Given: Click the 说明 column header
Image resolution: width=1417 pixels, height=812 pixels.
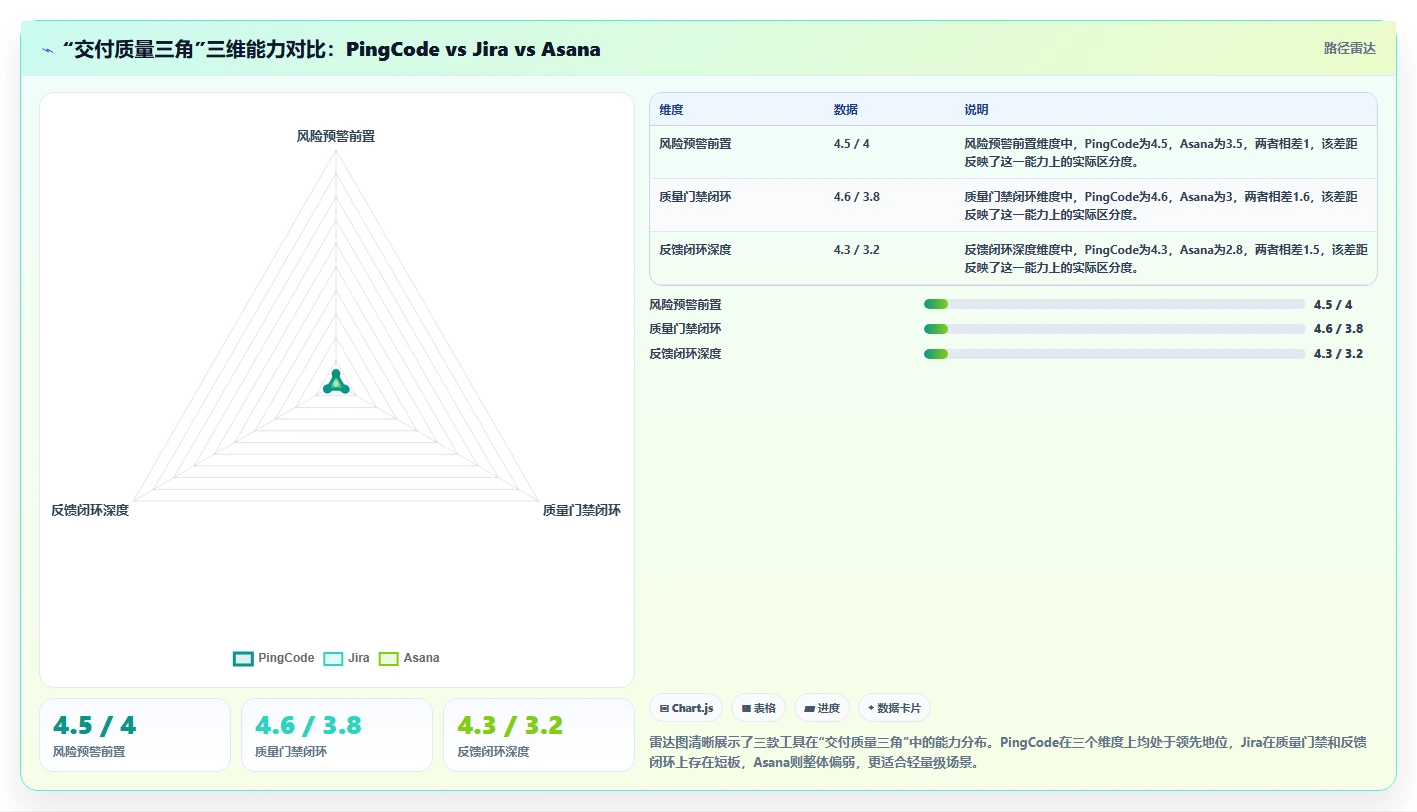Looking at the screenshot, I should point(976,110).
